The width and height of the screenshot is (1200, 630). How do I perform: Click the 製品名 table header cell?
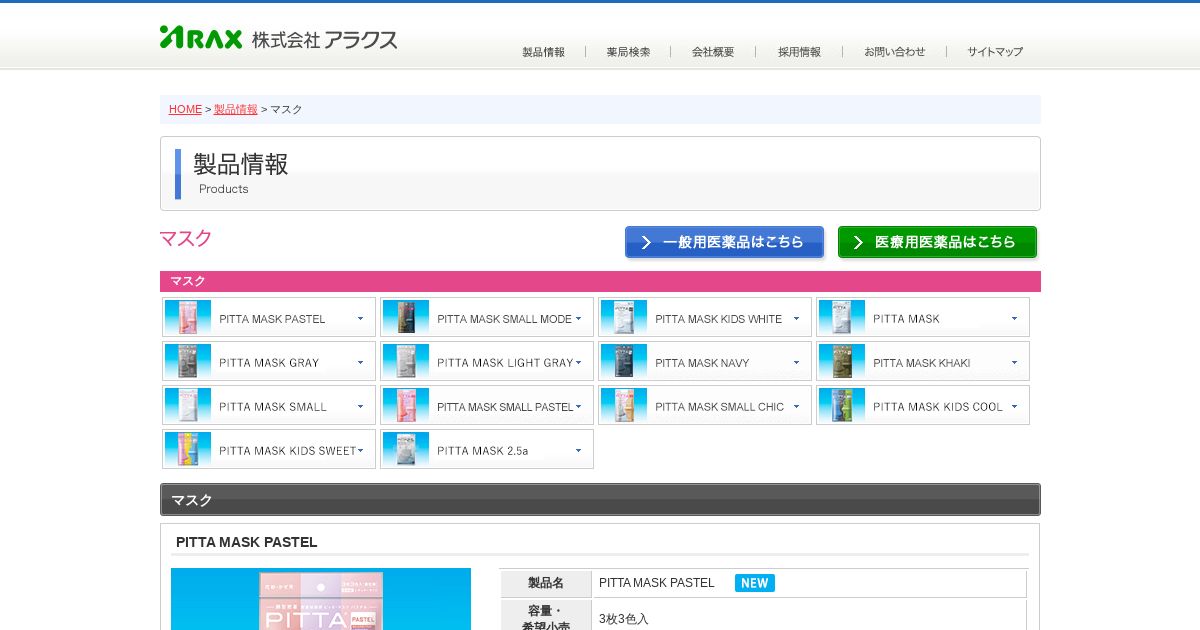tap(546, 583)
